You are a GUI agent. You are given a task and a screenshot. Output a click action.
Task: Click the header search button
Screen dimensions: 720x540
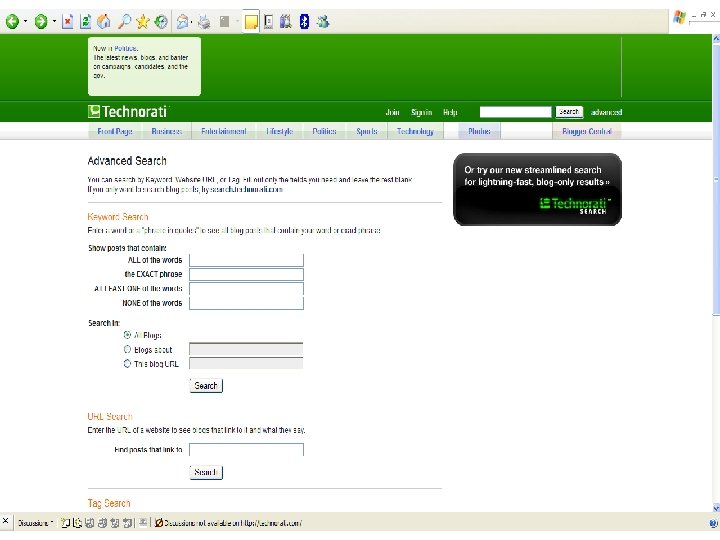coord(569,112)
